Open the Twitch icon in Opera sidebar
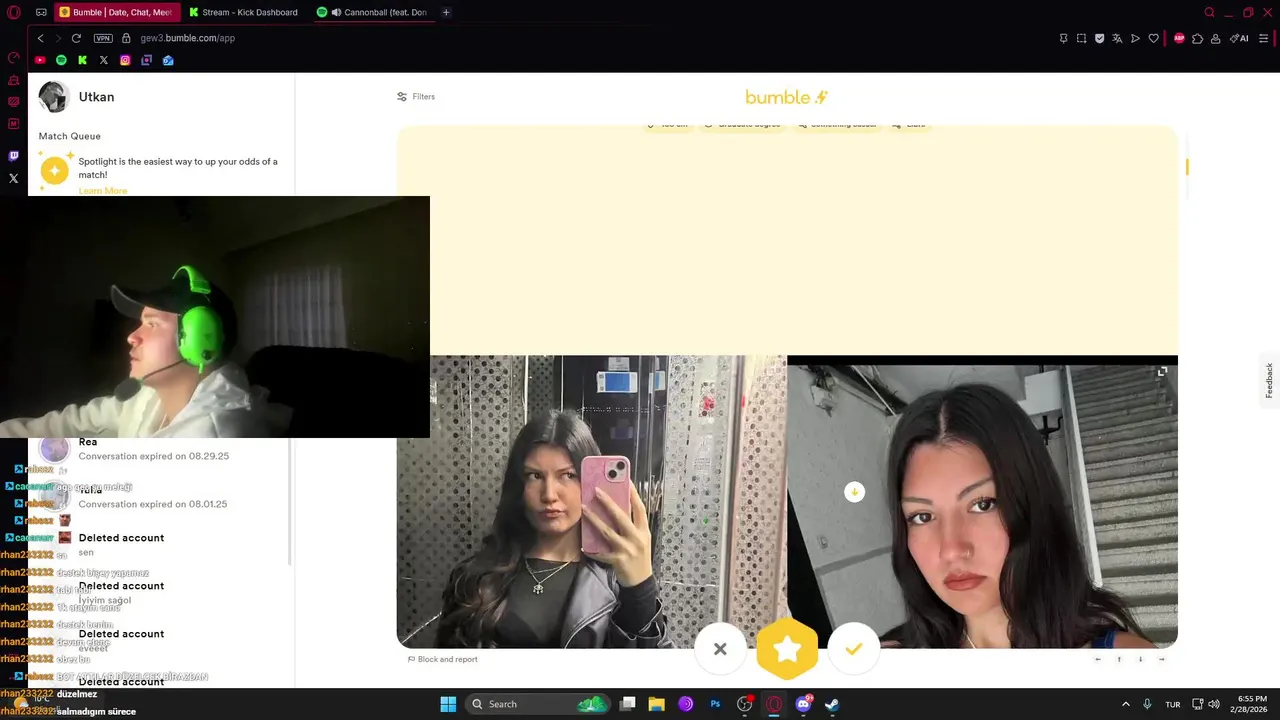 click(14, 156)
